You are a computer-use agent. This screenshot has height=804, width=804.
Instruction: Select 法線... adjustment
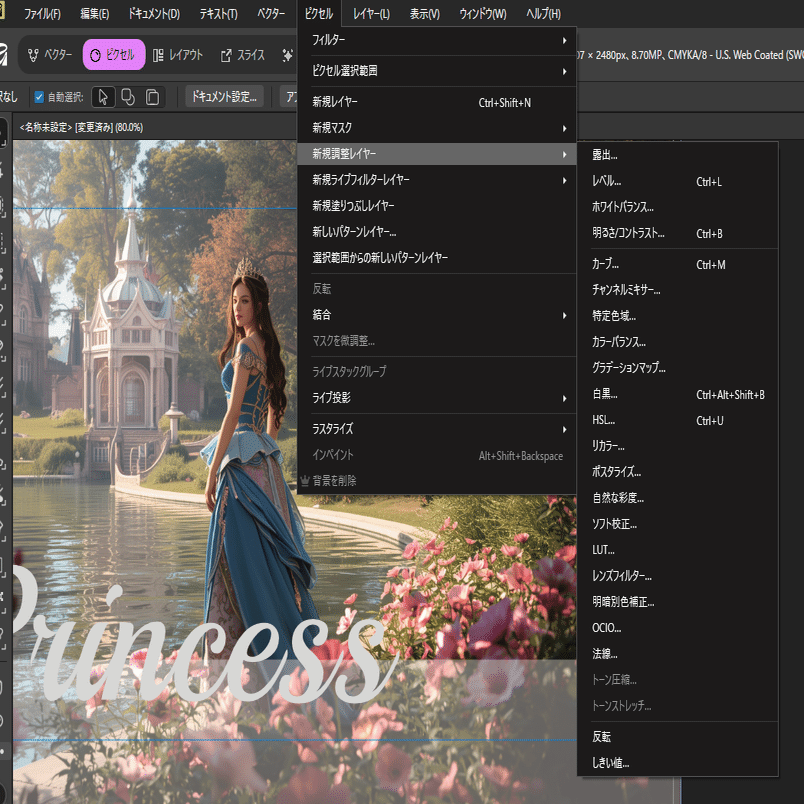click(678, 654)
